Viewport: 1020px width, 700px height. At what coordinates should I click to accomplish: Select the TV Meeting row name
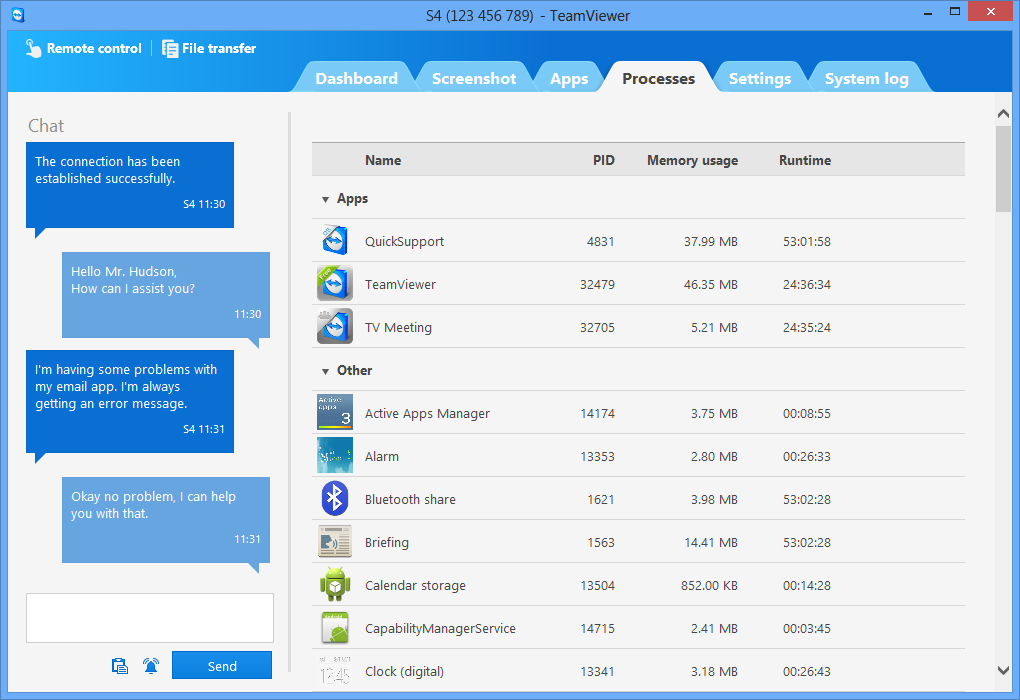point(398,327)
